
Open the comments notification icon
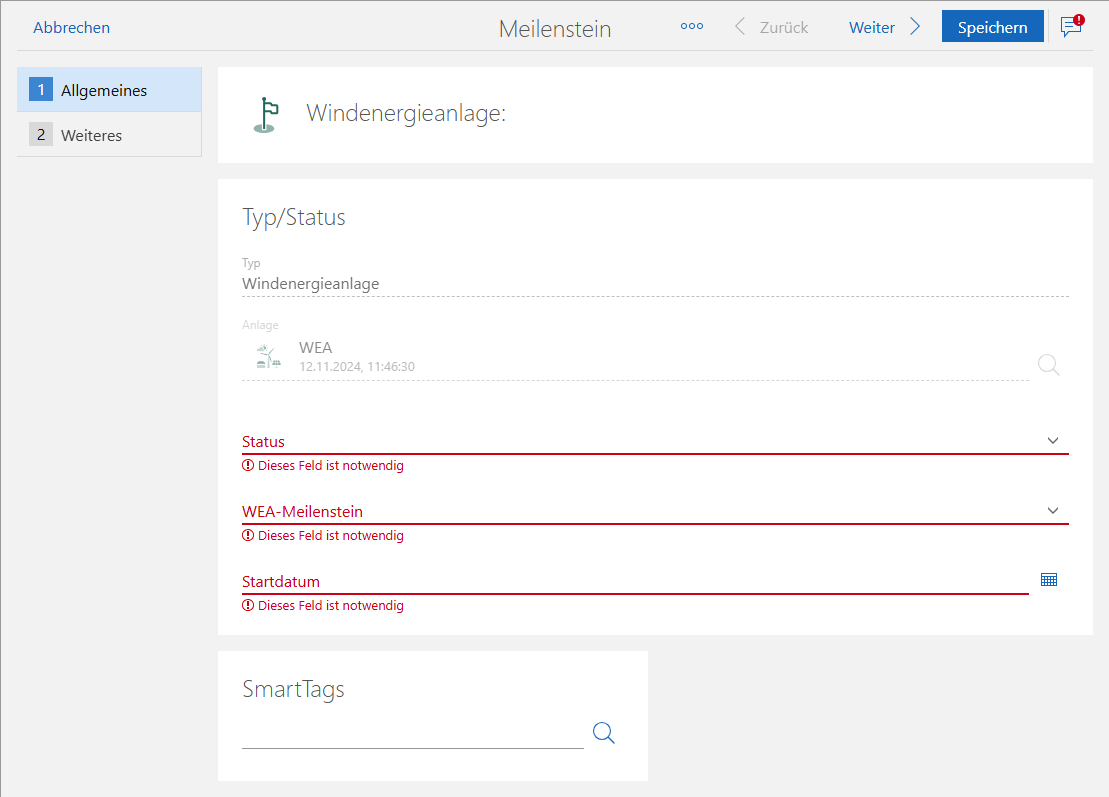(x=1071, y=27)
